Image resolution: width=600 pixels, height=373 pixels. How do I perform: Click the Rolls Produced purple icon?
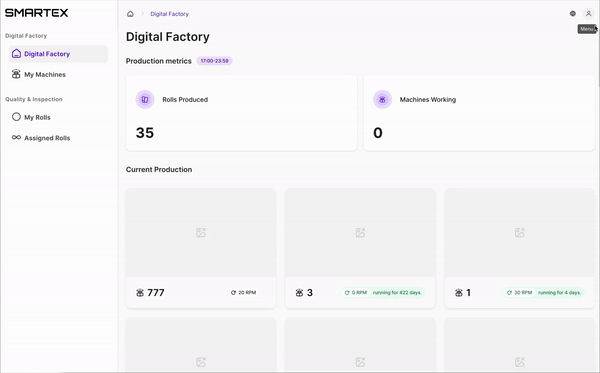pos(145,99)
